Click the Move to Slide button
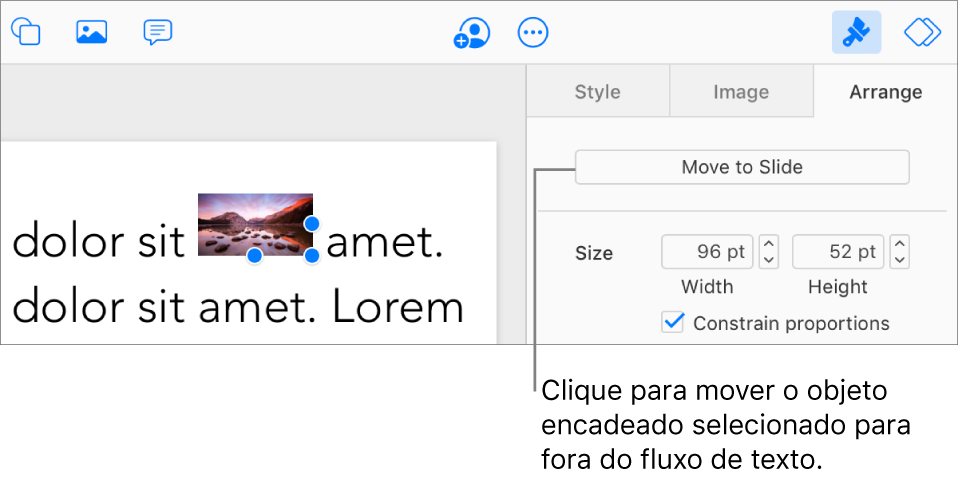The width and height of the screenshot is (966, 481). click(742, 167)
